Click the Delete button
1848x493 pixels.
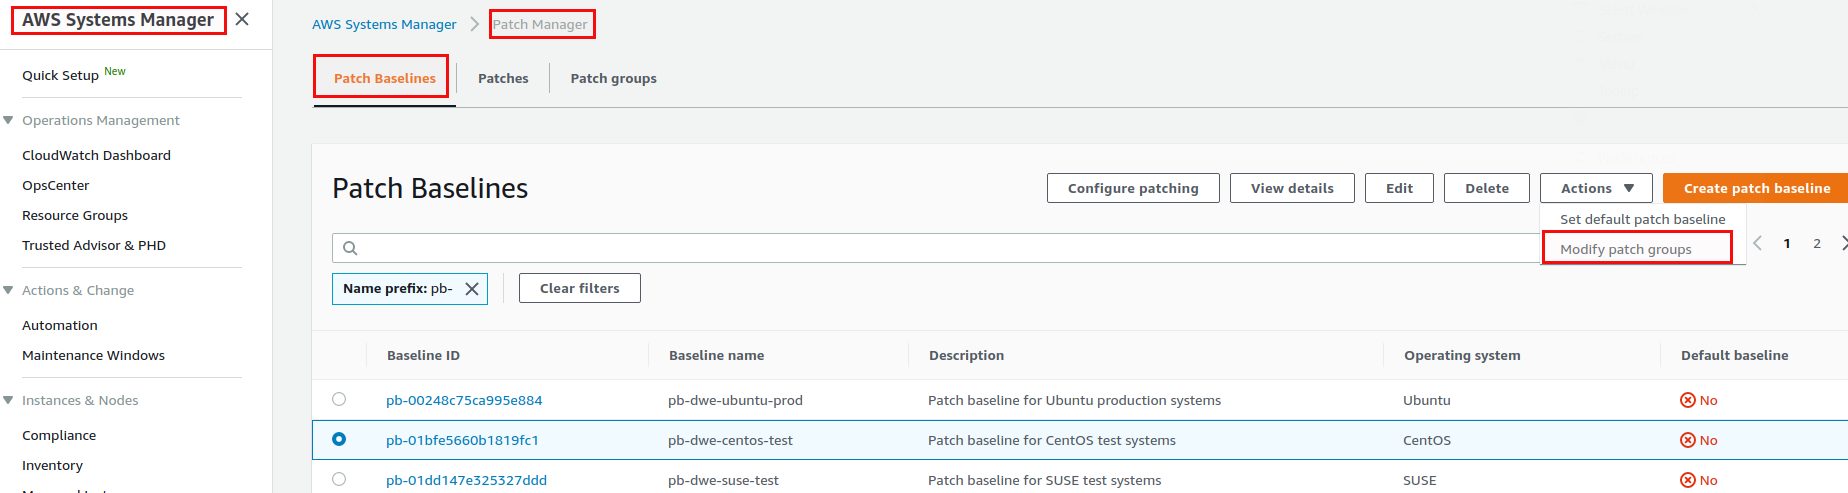coord(1487,188)
